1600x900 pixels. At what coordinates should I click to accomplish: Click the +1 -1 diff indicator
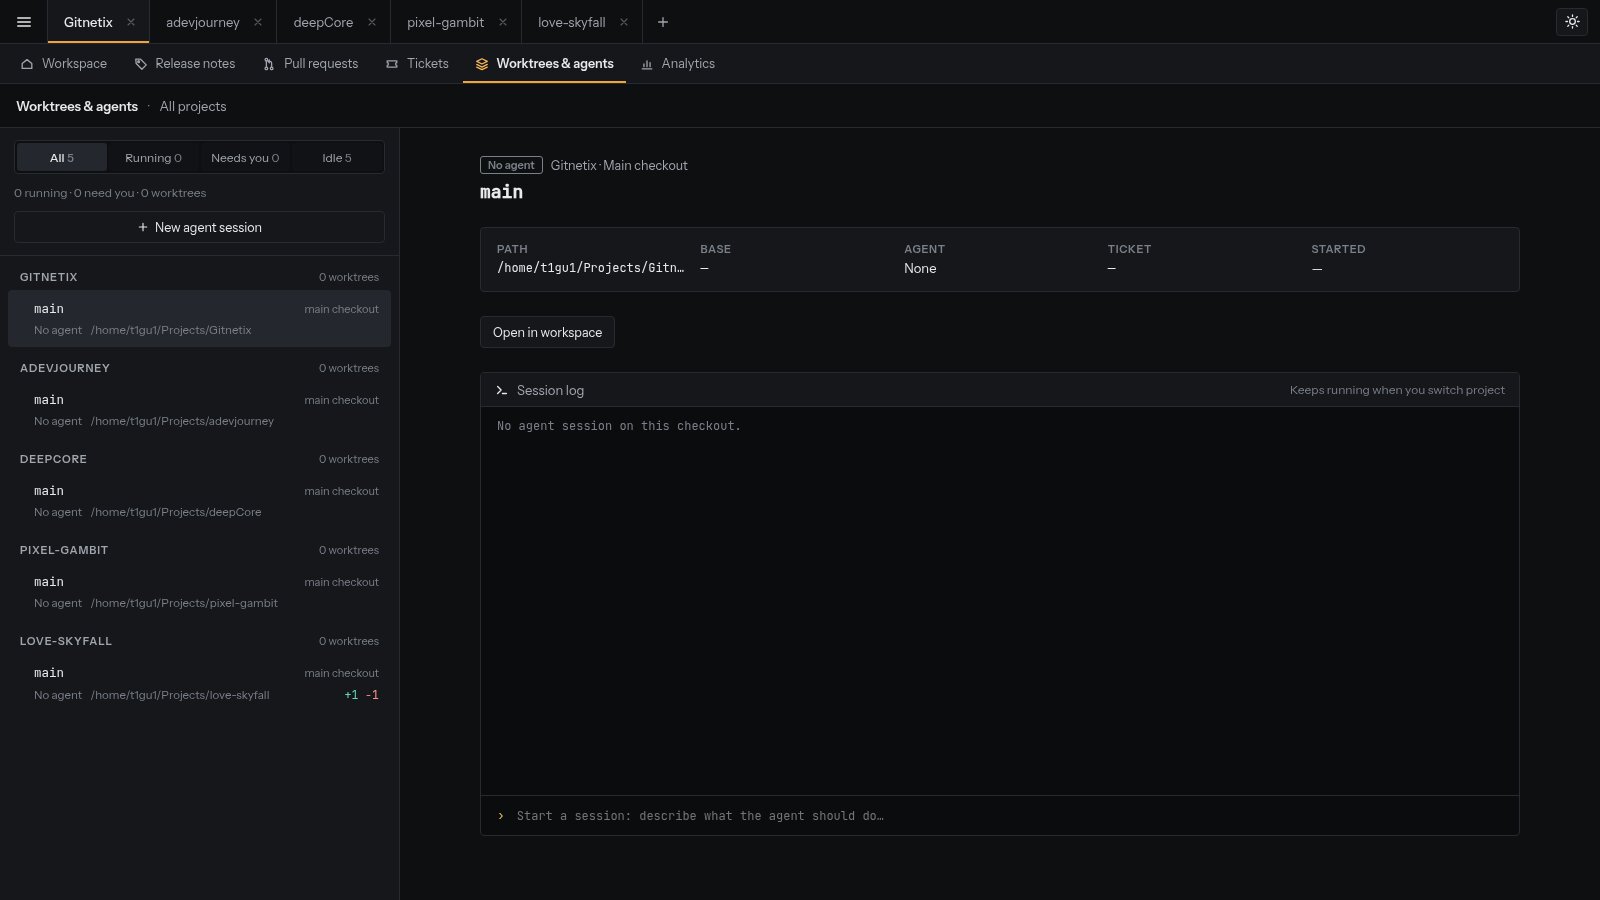pyautogui.click(x=361, y=695)
